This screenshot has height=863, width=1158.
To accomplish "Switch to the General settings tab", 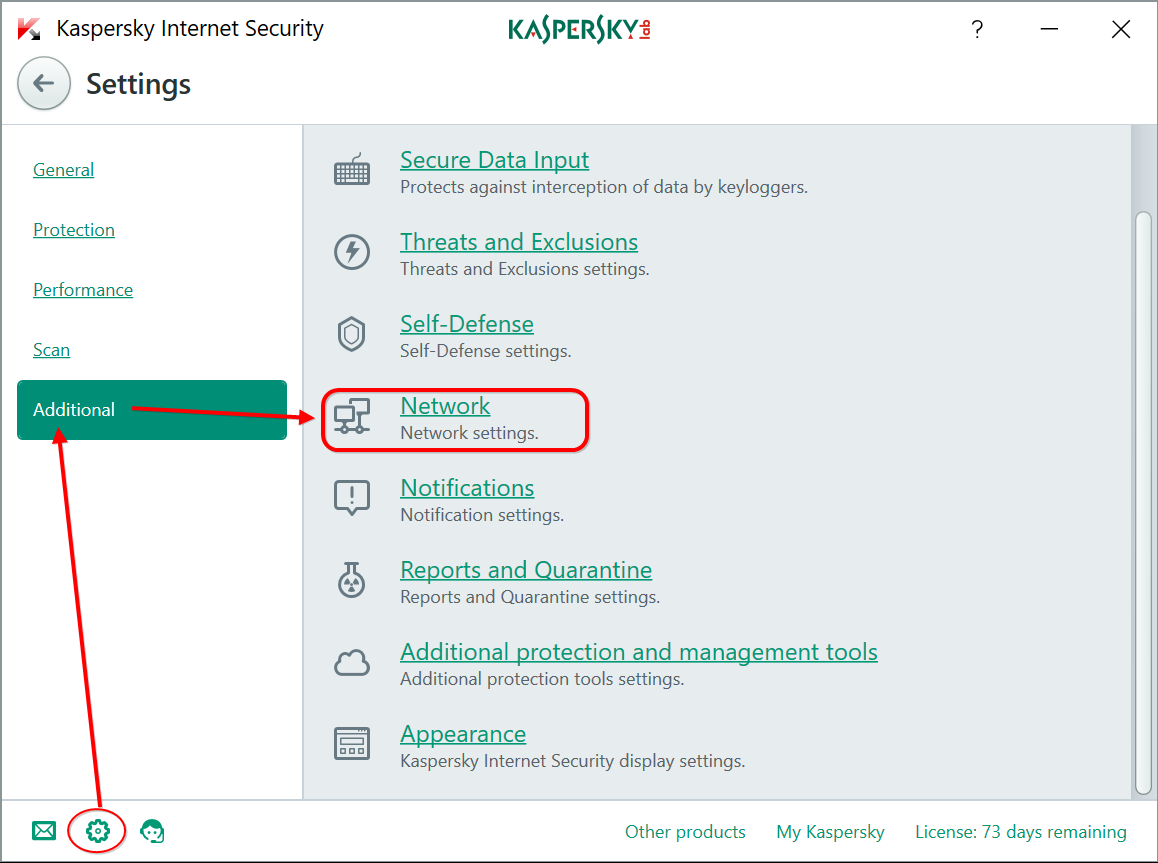I will coord(63,170).
